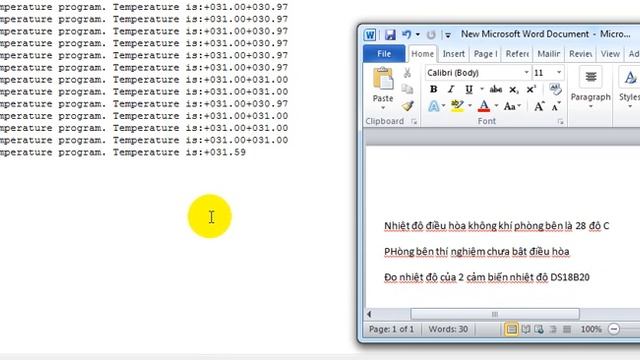Open the font color dropdown arrow
The image size is (640, 360).
(496, 106)
